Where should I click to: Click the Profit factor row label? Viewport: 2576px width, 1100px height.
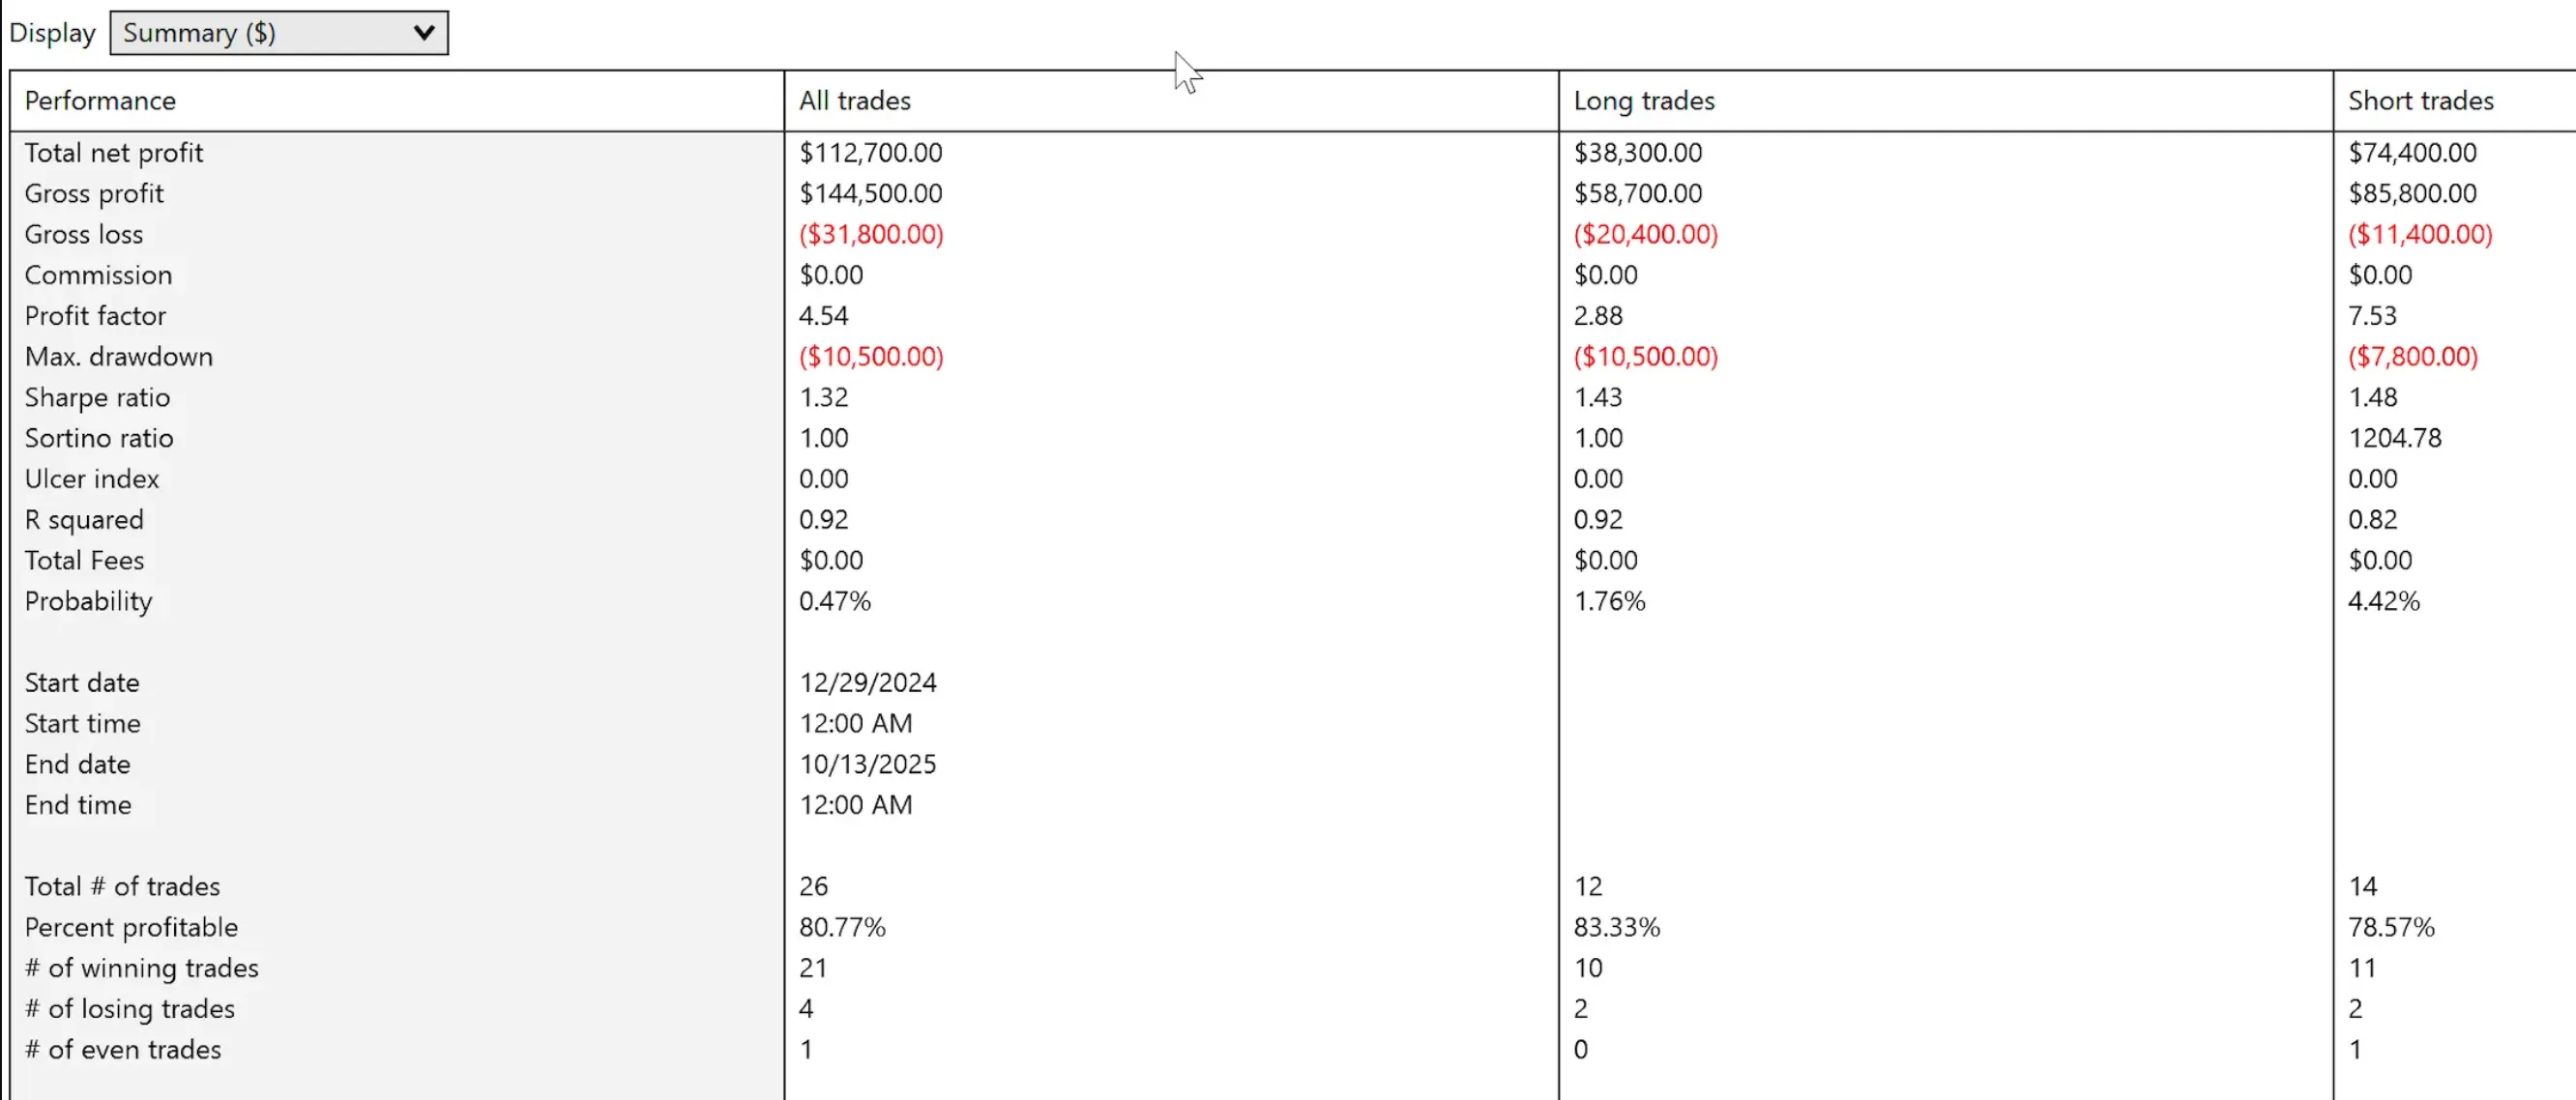click(96, 316)
